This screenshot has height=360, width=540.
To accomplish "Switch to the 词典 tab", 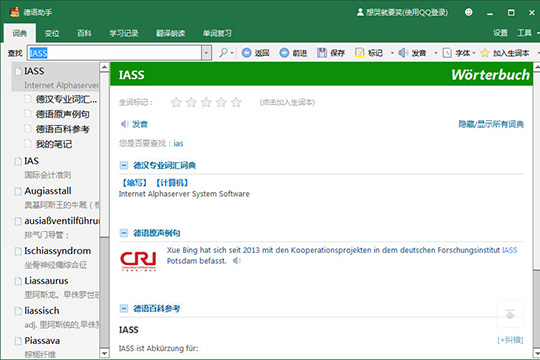I will (20, 33).
